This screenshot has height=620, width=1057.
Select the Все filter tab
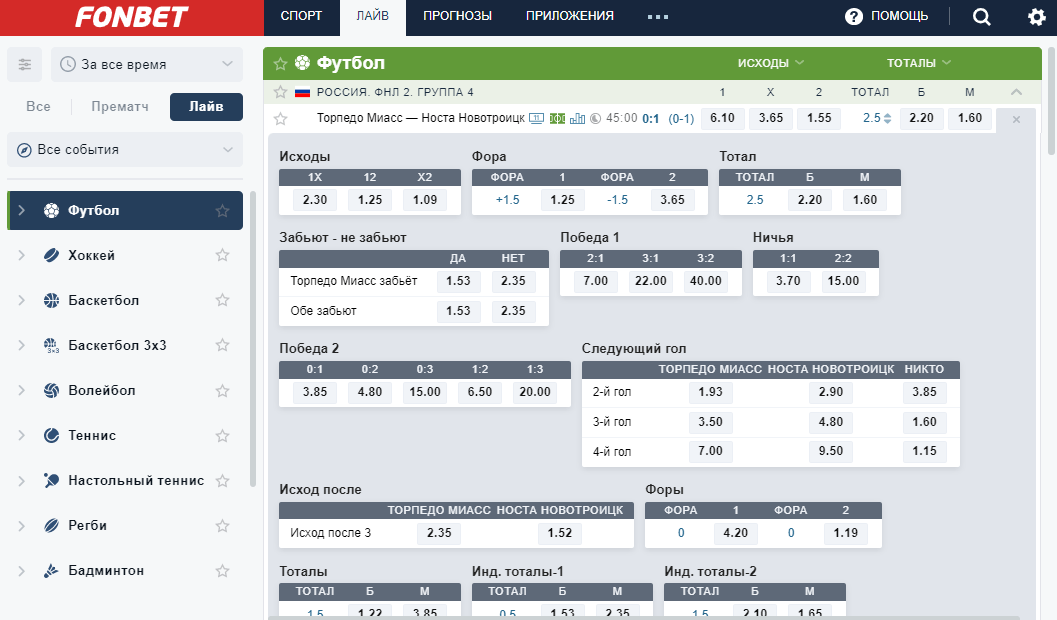[x=38, y=106]
